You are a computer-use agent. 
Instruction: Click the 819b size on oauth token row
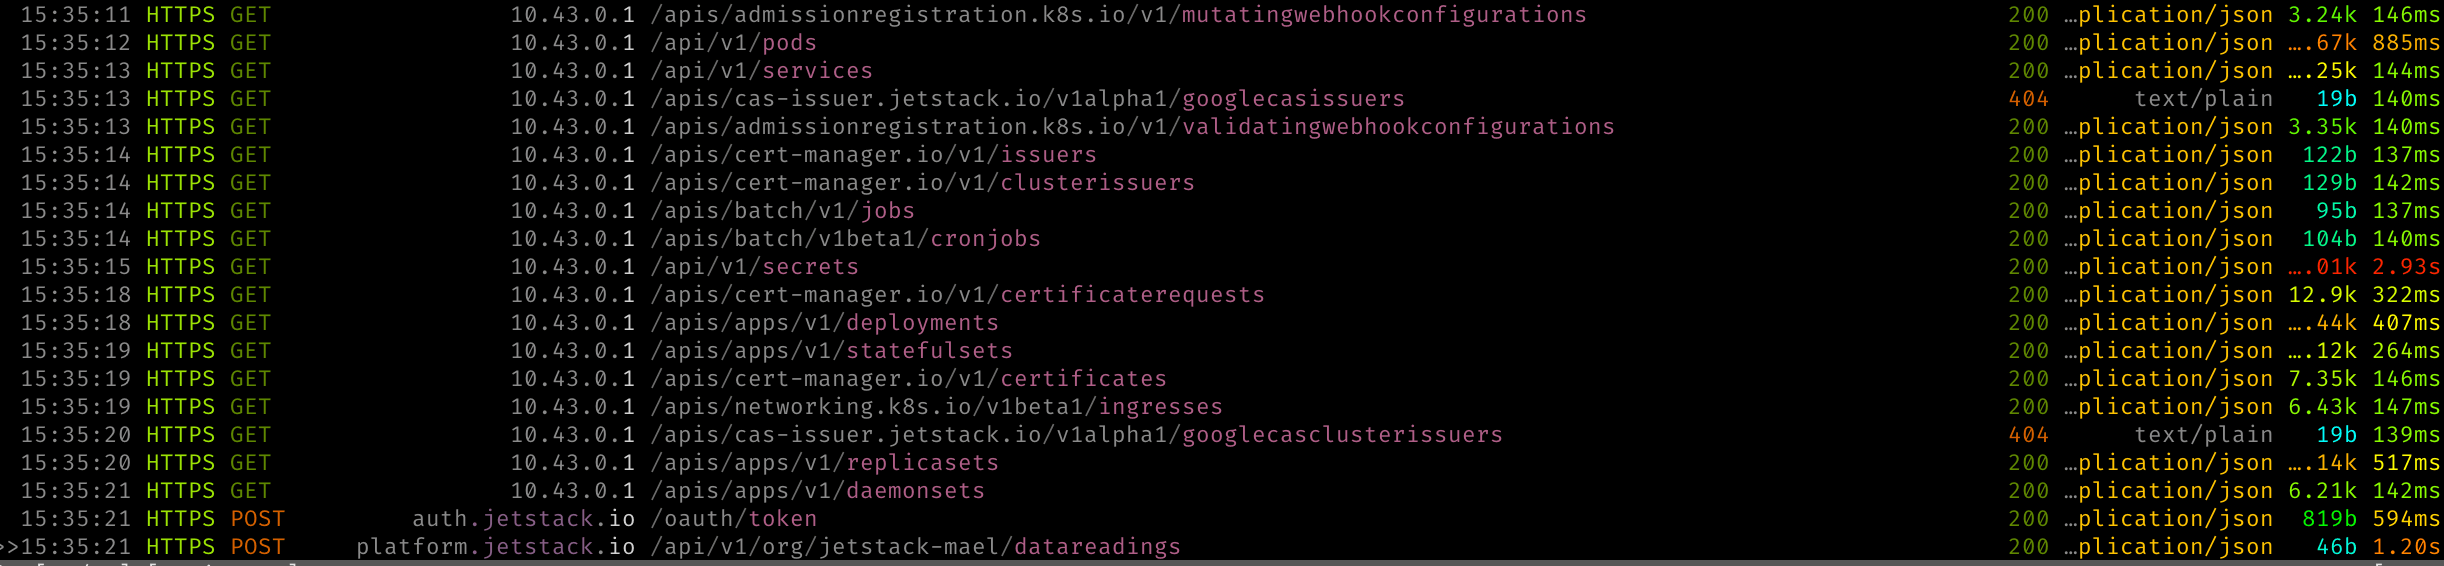pos(2329,519)
